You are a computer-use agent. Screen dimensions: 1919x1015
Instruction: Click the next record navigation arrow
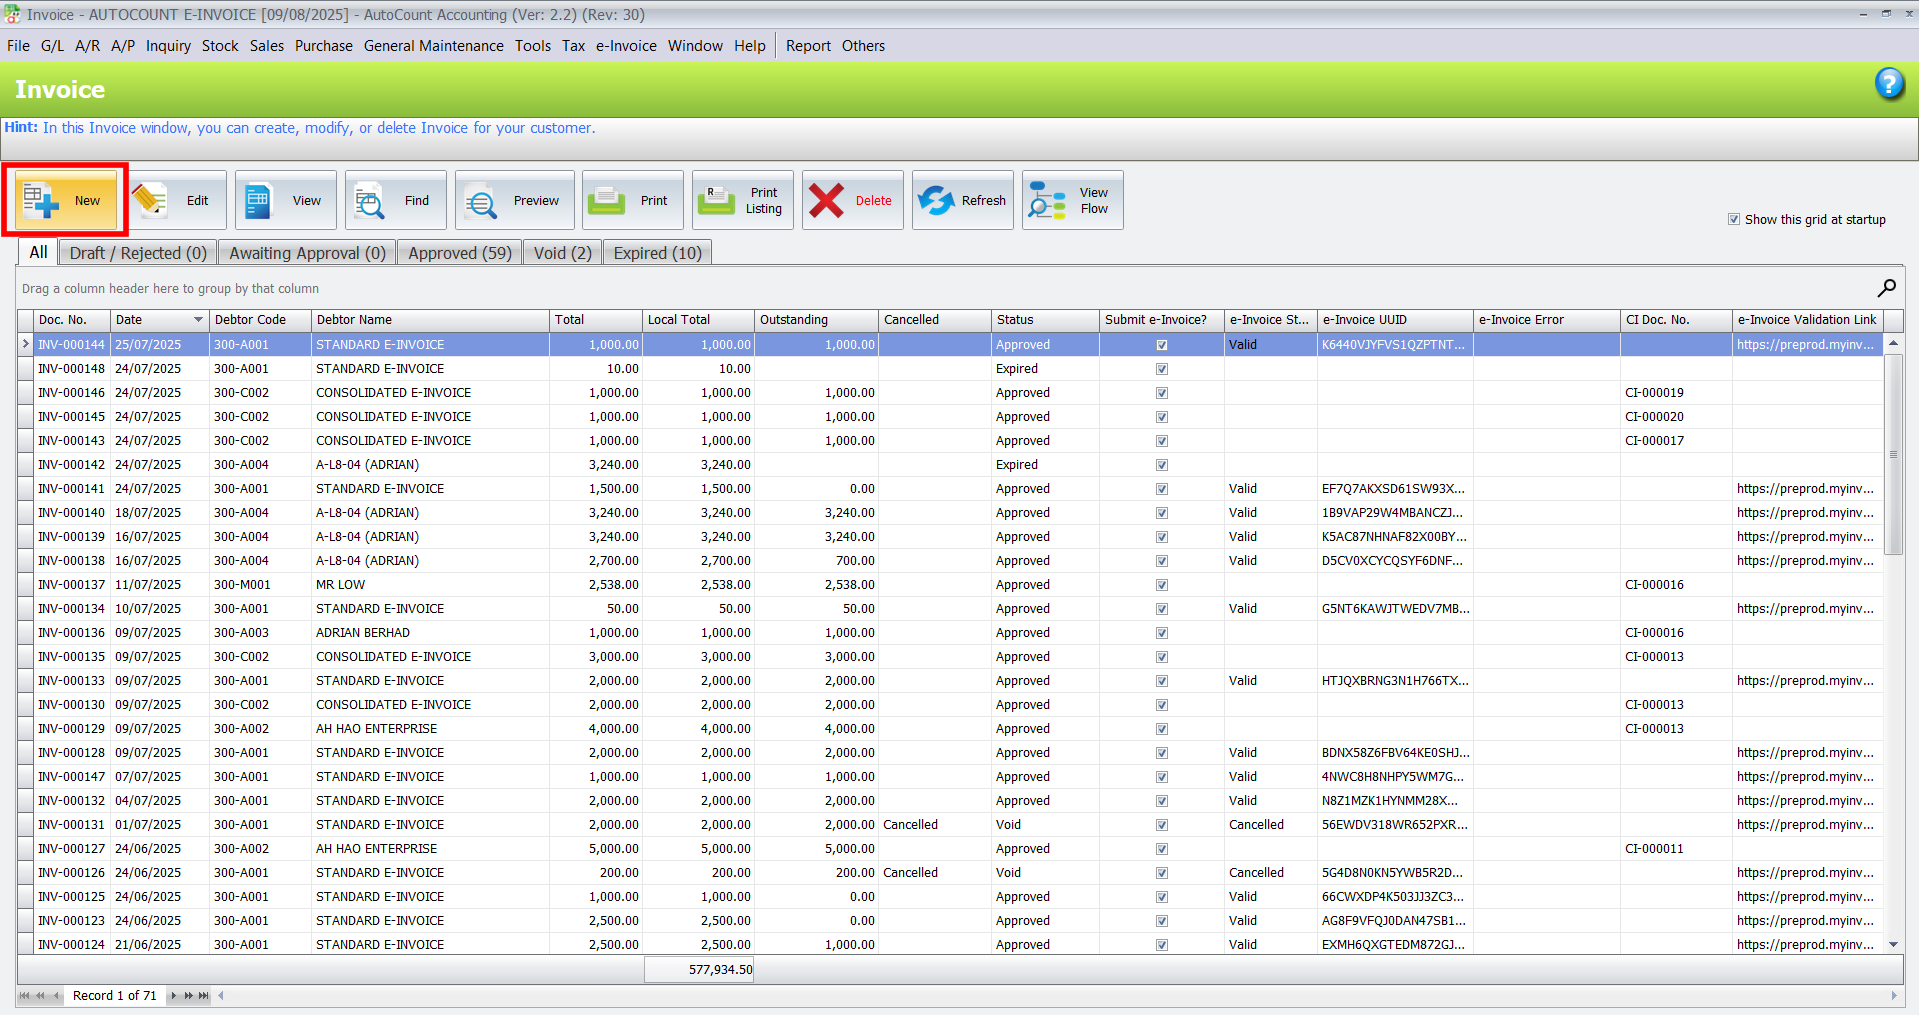click(174, 995)
